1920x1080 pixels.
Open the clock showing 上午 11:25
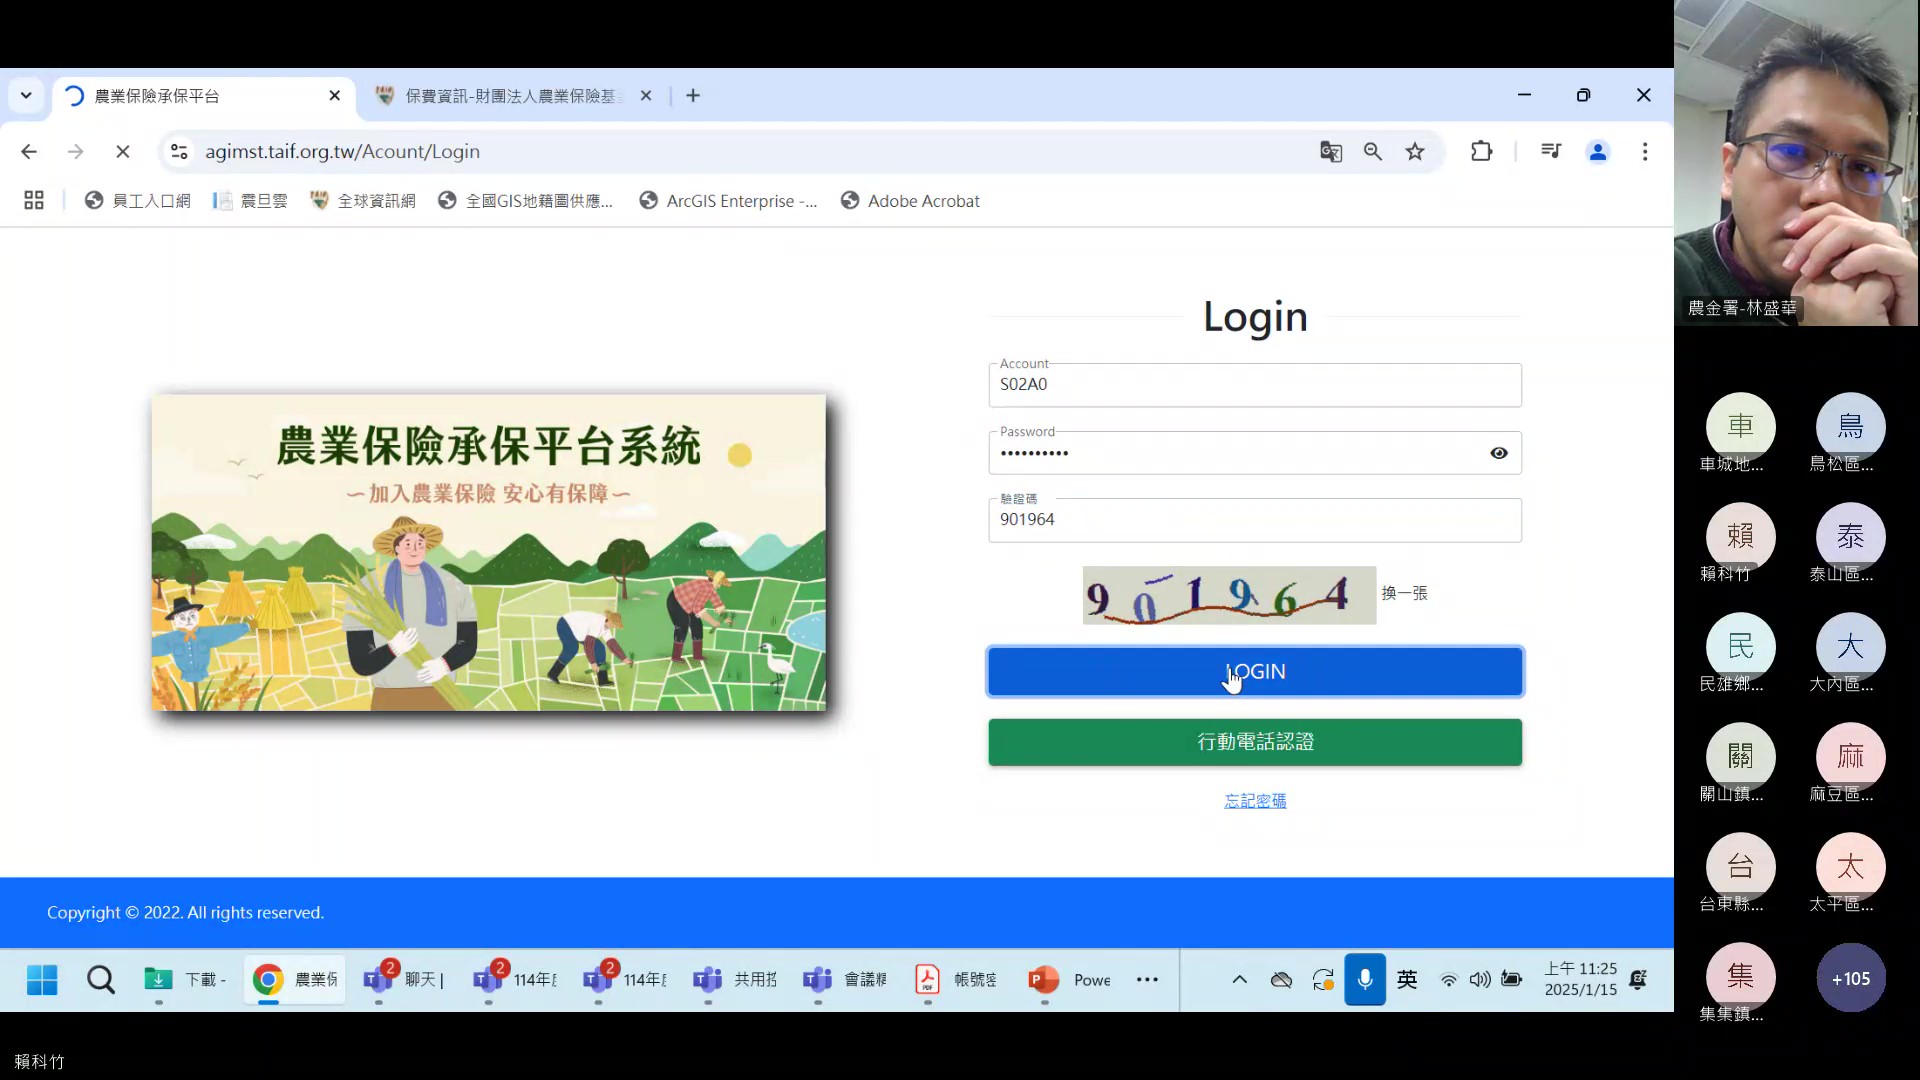[1580, 980]
